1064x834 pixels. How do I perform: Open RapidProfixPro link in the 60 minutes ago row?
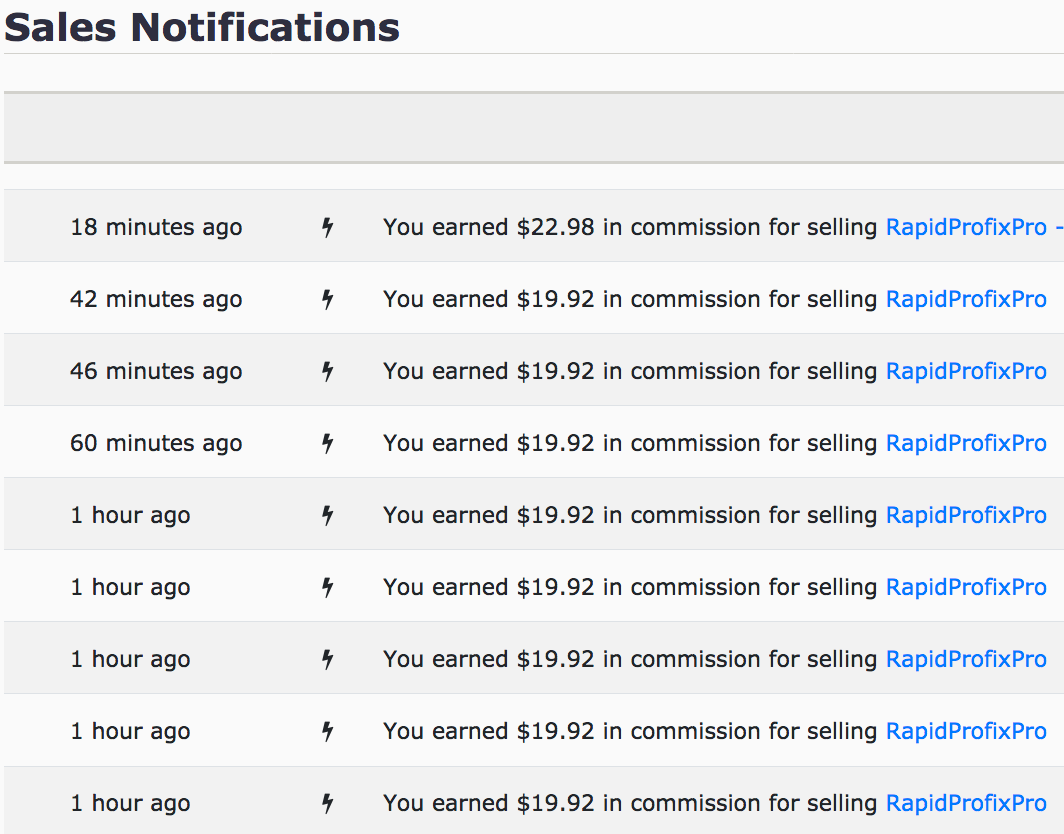coord(966,443)
